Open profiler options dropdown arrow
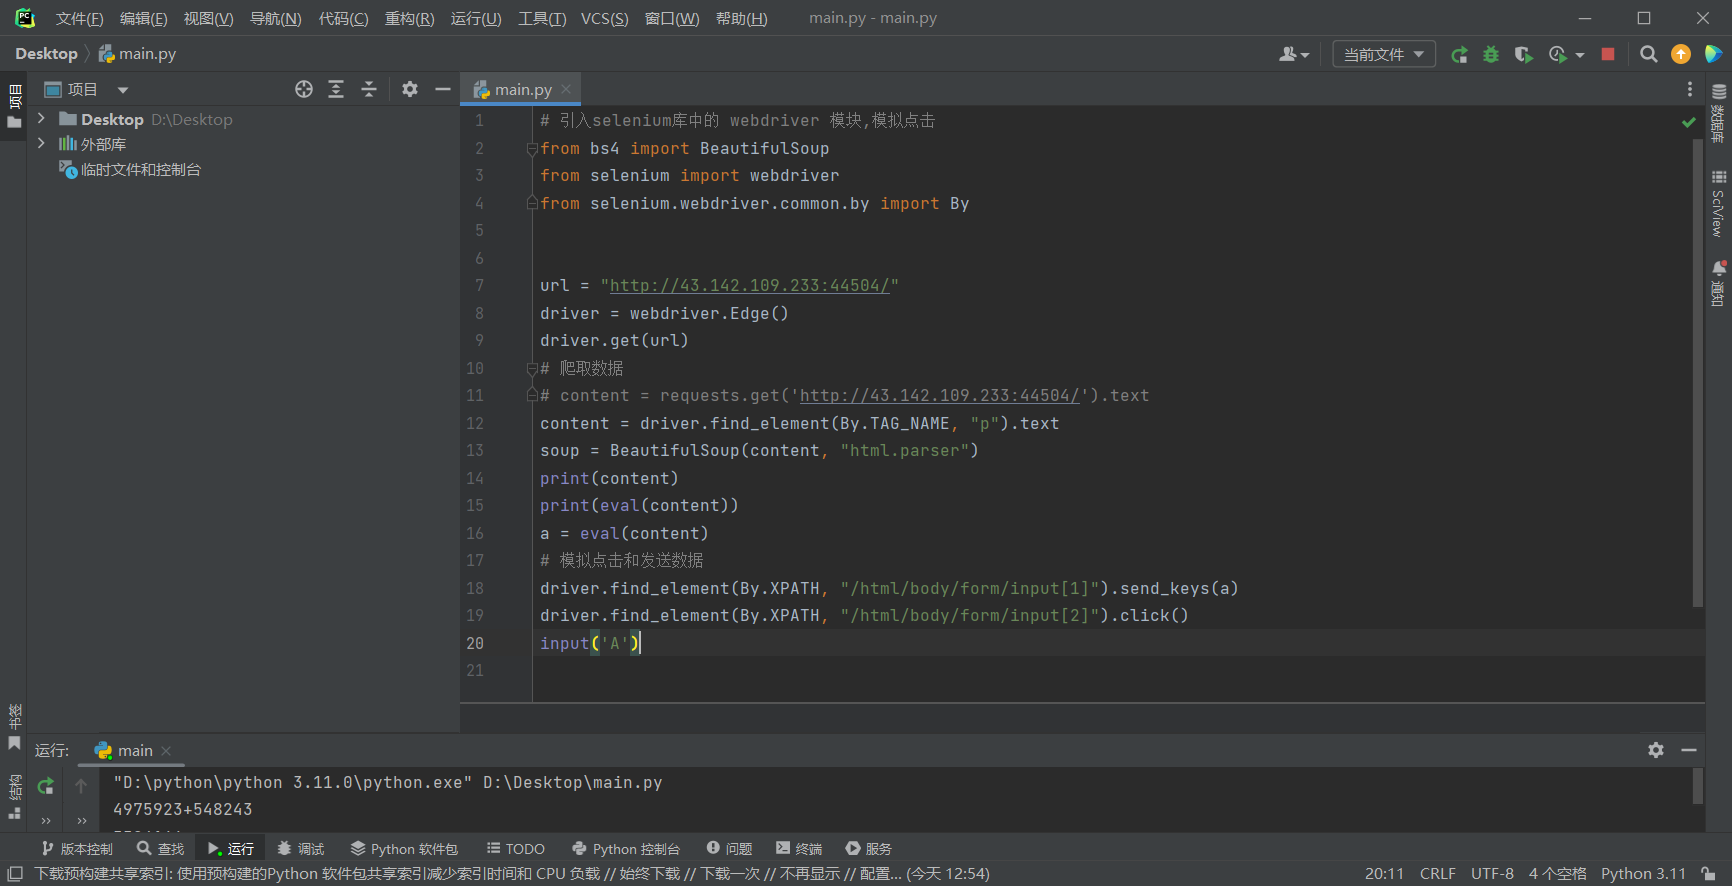This screenshot has width=1732, height=886. (x=1580, y=55)
